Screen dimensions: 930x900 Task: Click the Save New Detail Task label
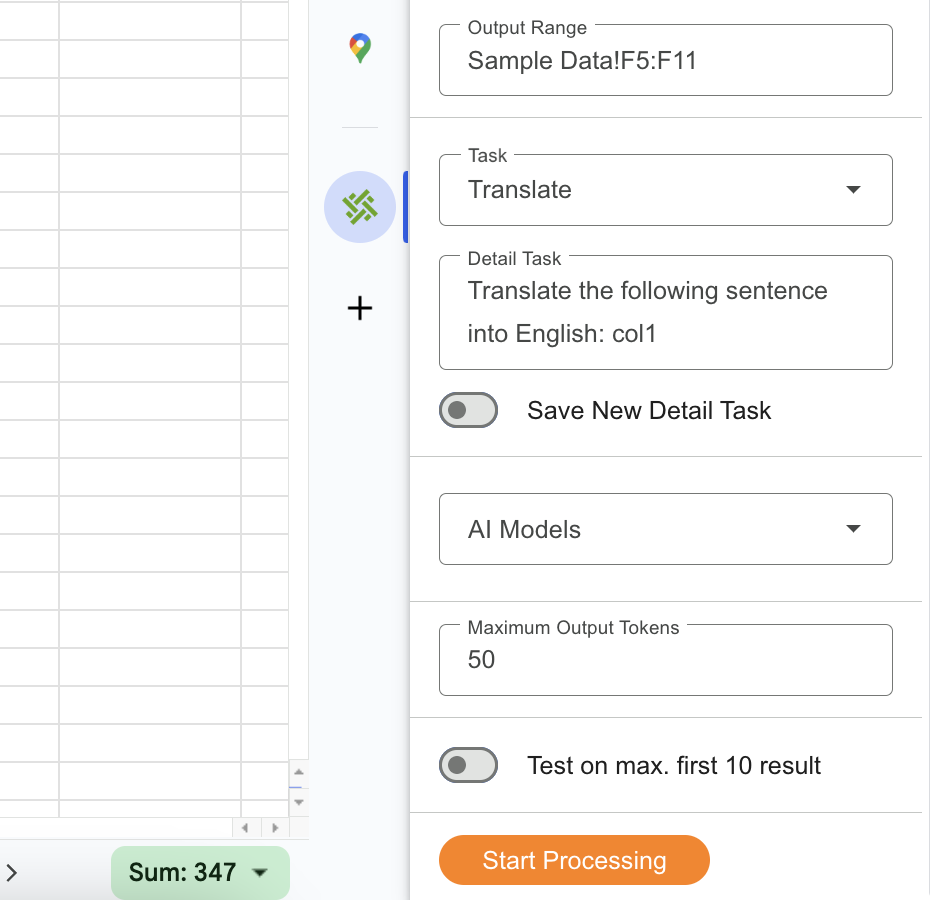(x=649, y=410)
